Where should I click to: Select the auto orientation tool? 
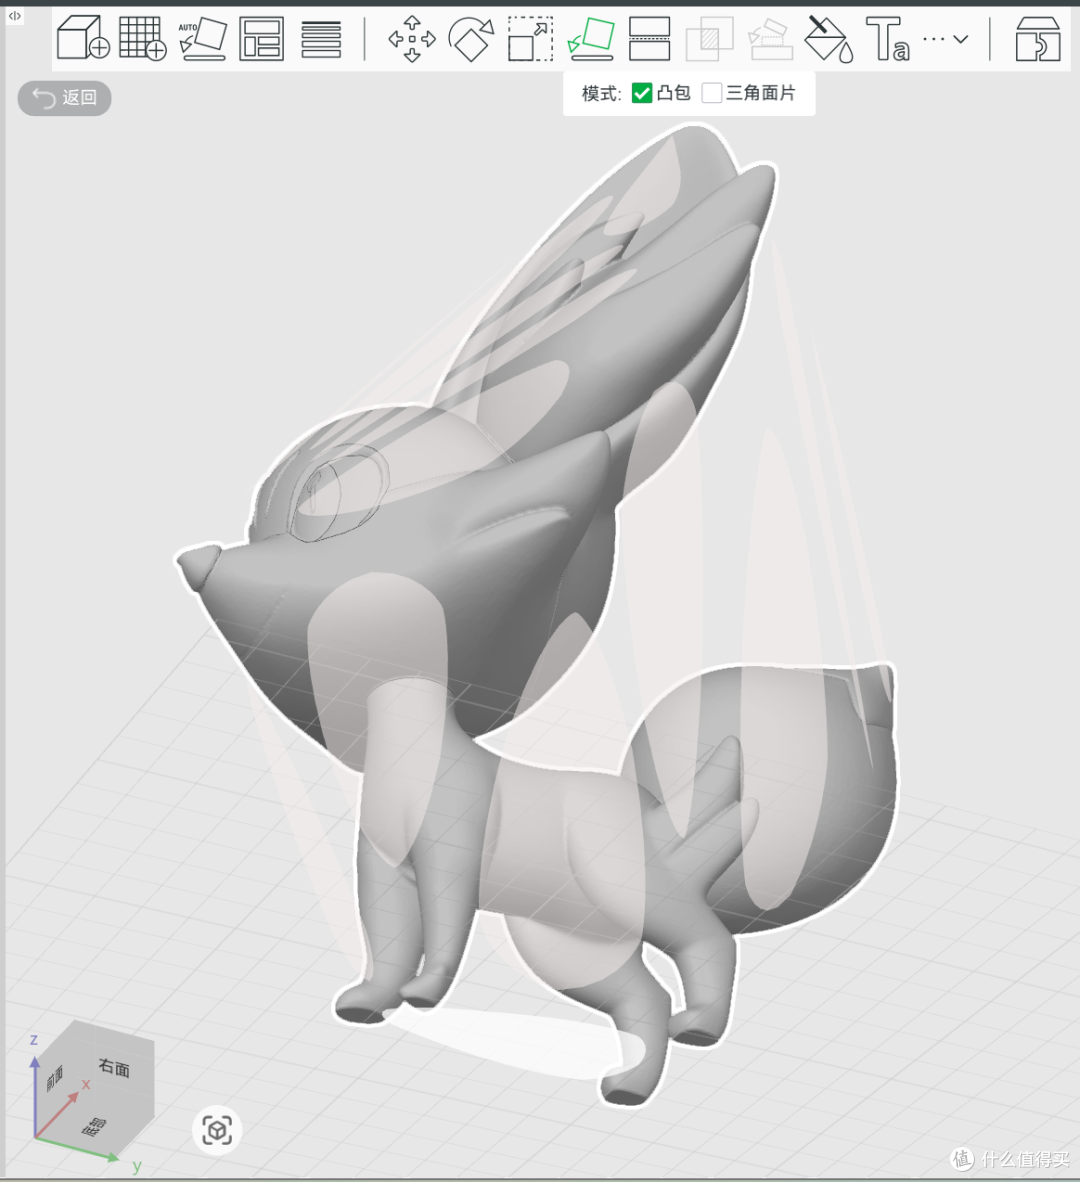tap(202, 38)
